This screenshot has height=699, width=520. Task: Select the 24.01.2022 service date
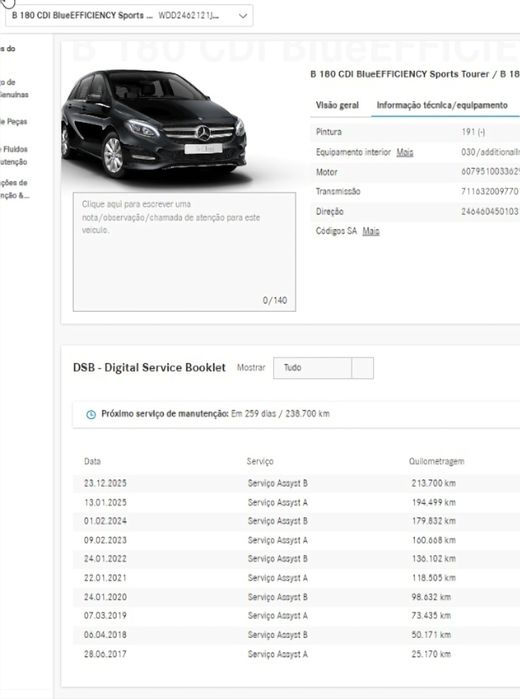click(x=105, y=559)
